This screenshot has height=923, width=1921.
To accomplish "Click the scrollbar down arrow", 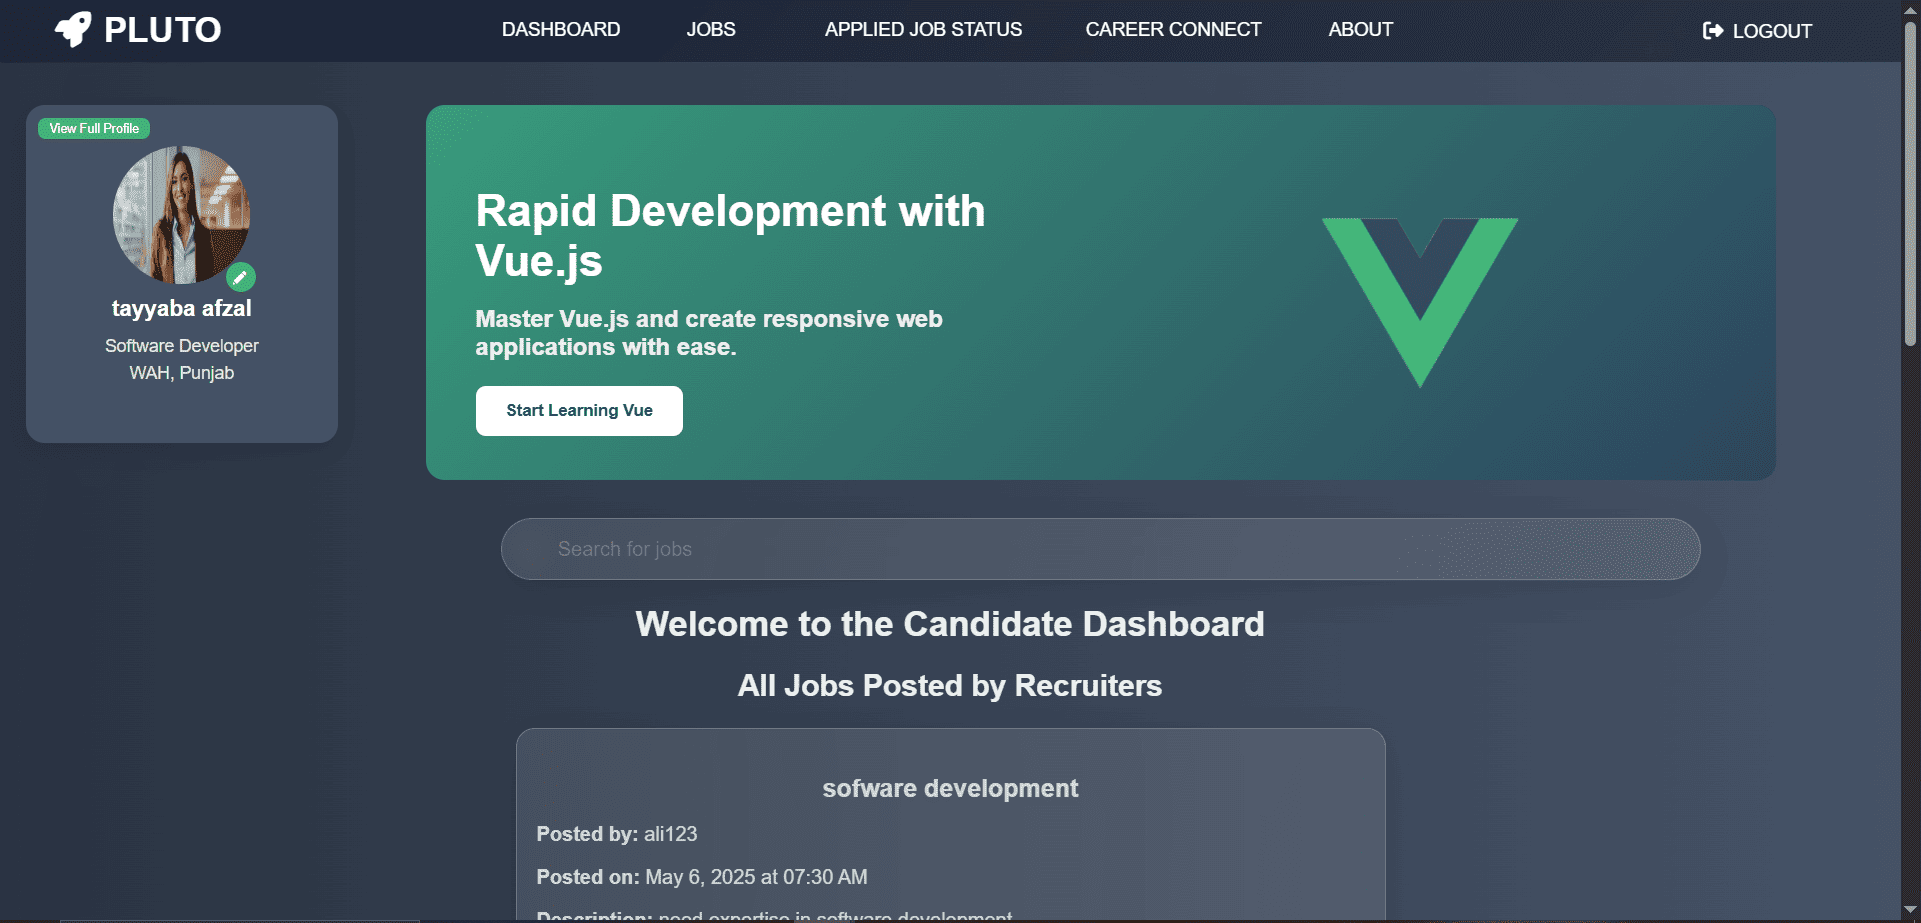I will tap(1910, 910).
